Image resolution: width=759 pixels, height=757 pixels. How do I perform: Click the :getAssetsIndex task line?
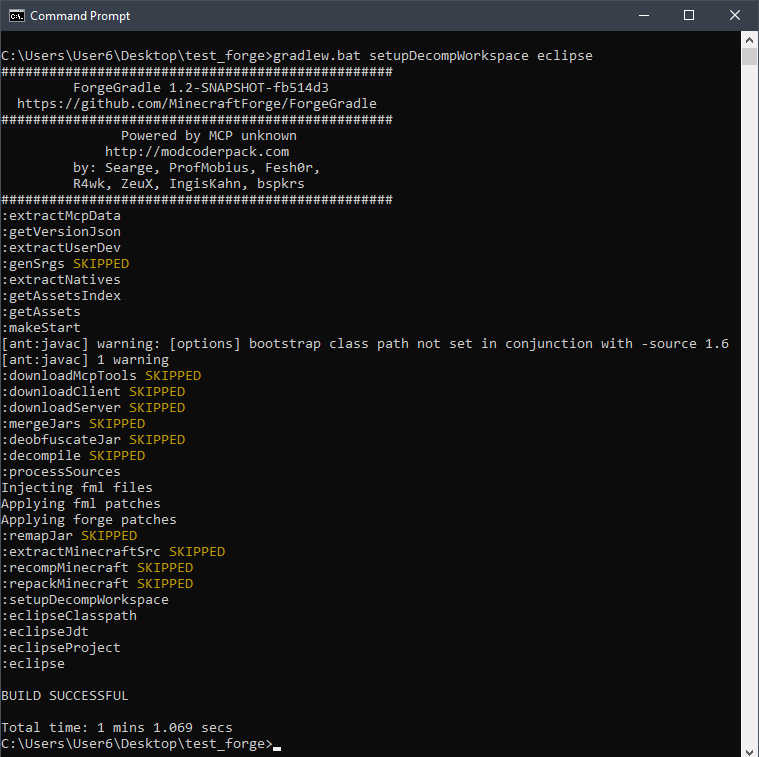(61, 295)
